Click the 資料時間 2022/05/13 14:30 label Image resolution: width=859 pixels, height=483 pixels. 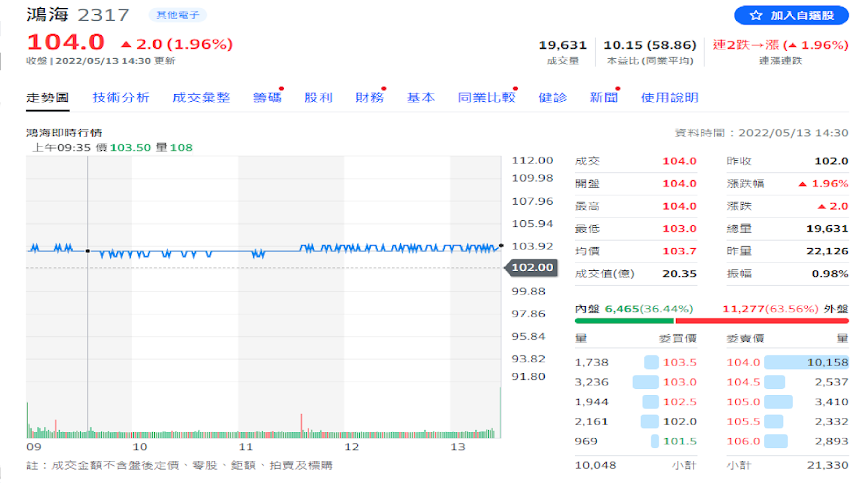761,133
